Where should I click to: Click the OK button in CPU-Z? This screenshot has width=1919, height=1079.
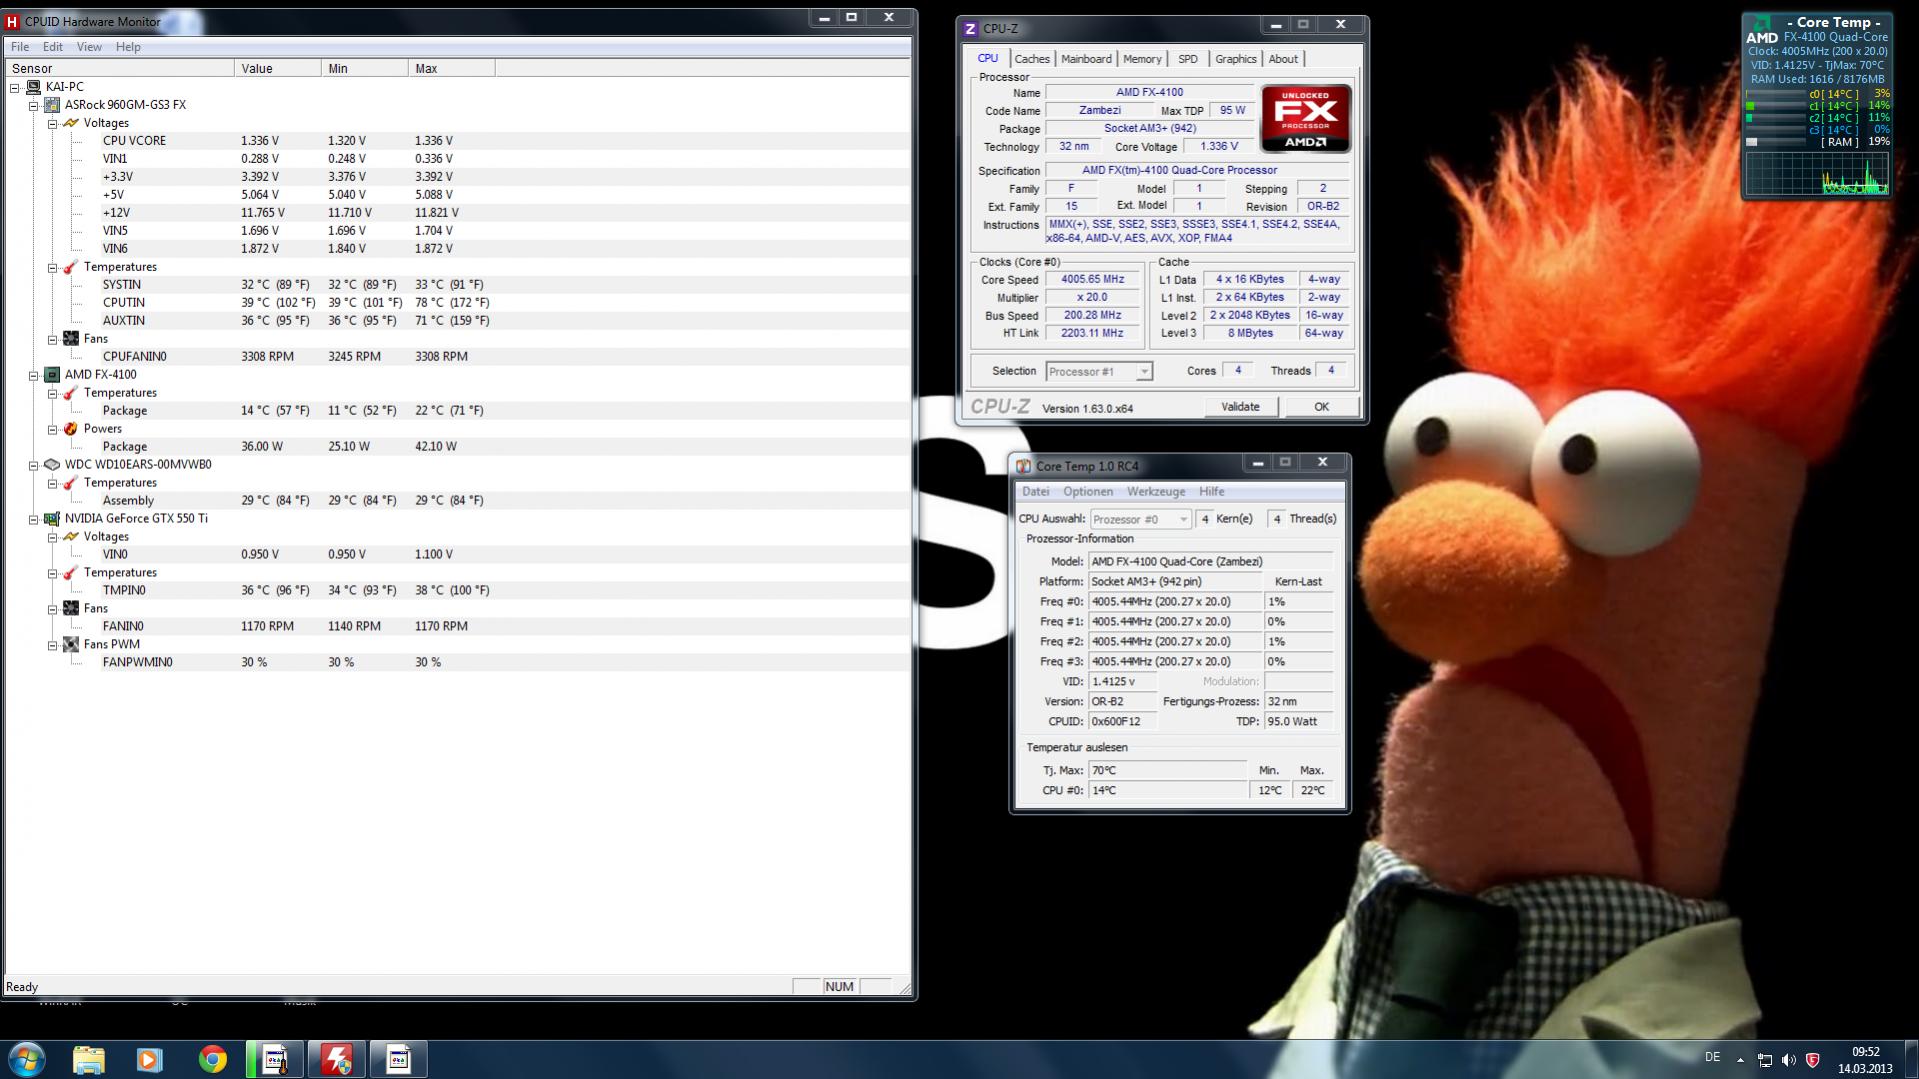click(1321, 407)
